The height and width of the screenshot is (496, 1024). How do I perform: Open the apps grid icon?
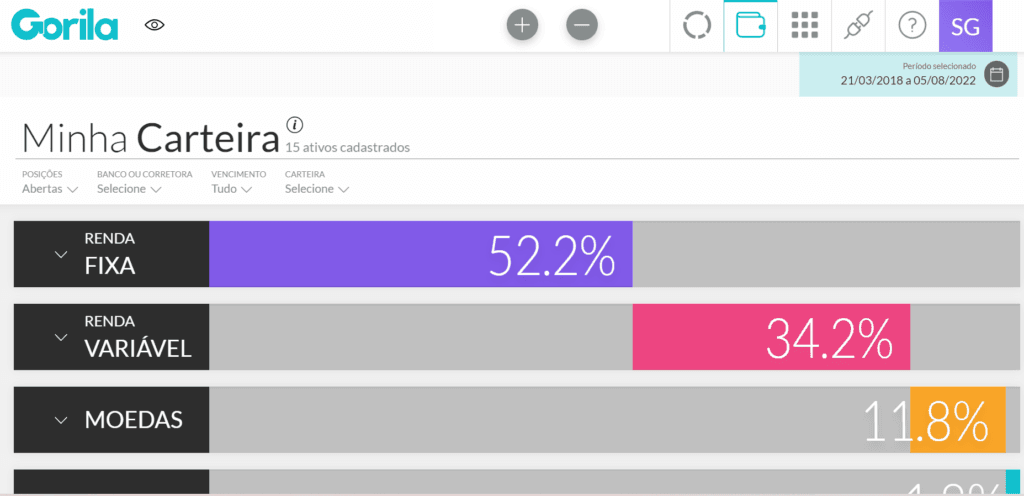(x=805, y=26)
